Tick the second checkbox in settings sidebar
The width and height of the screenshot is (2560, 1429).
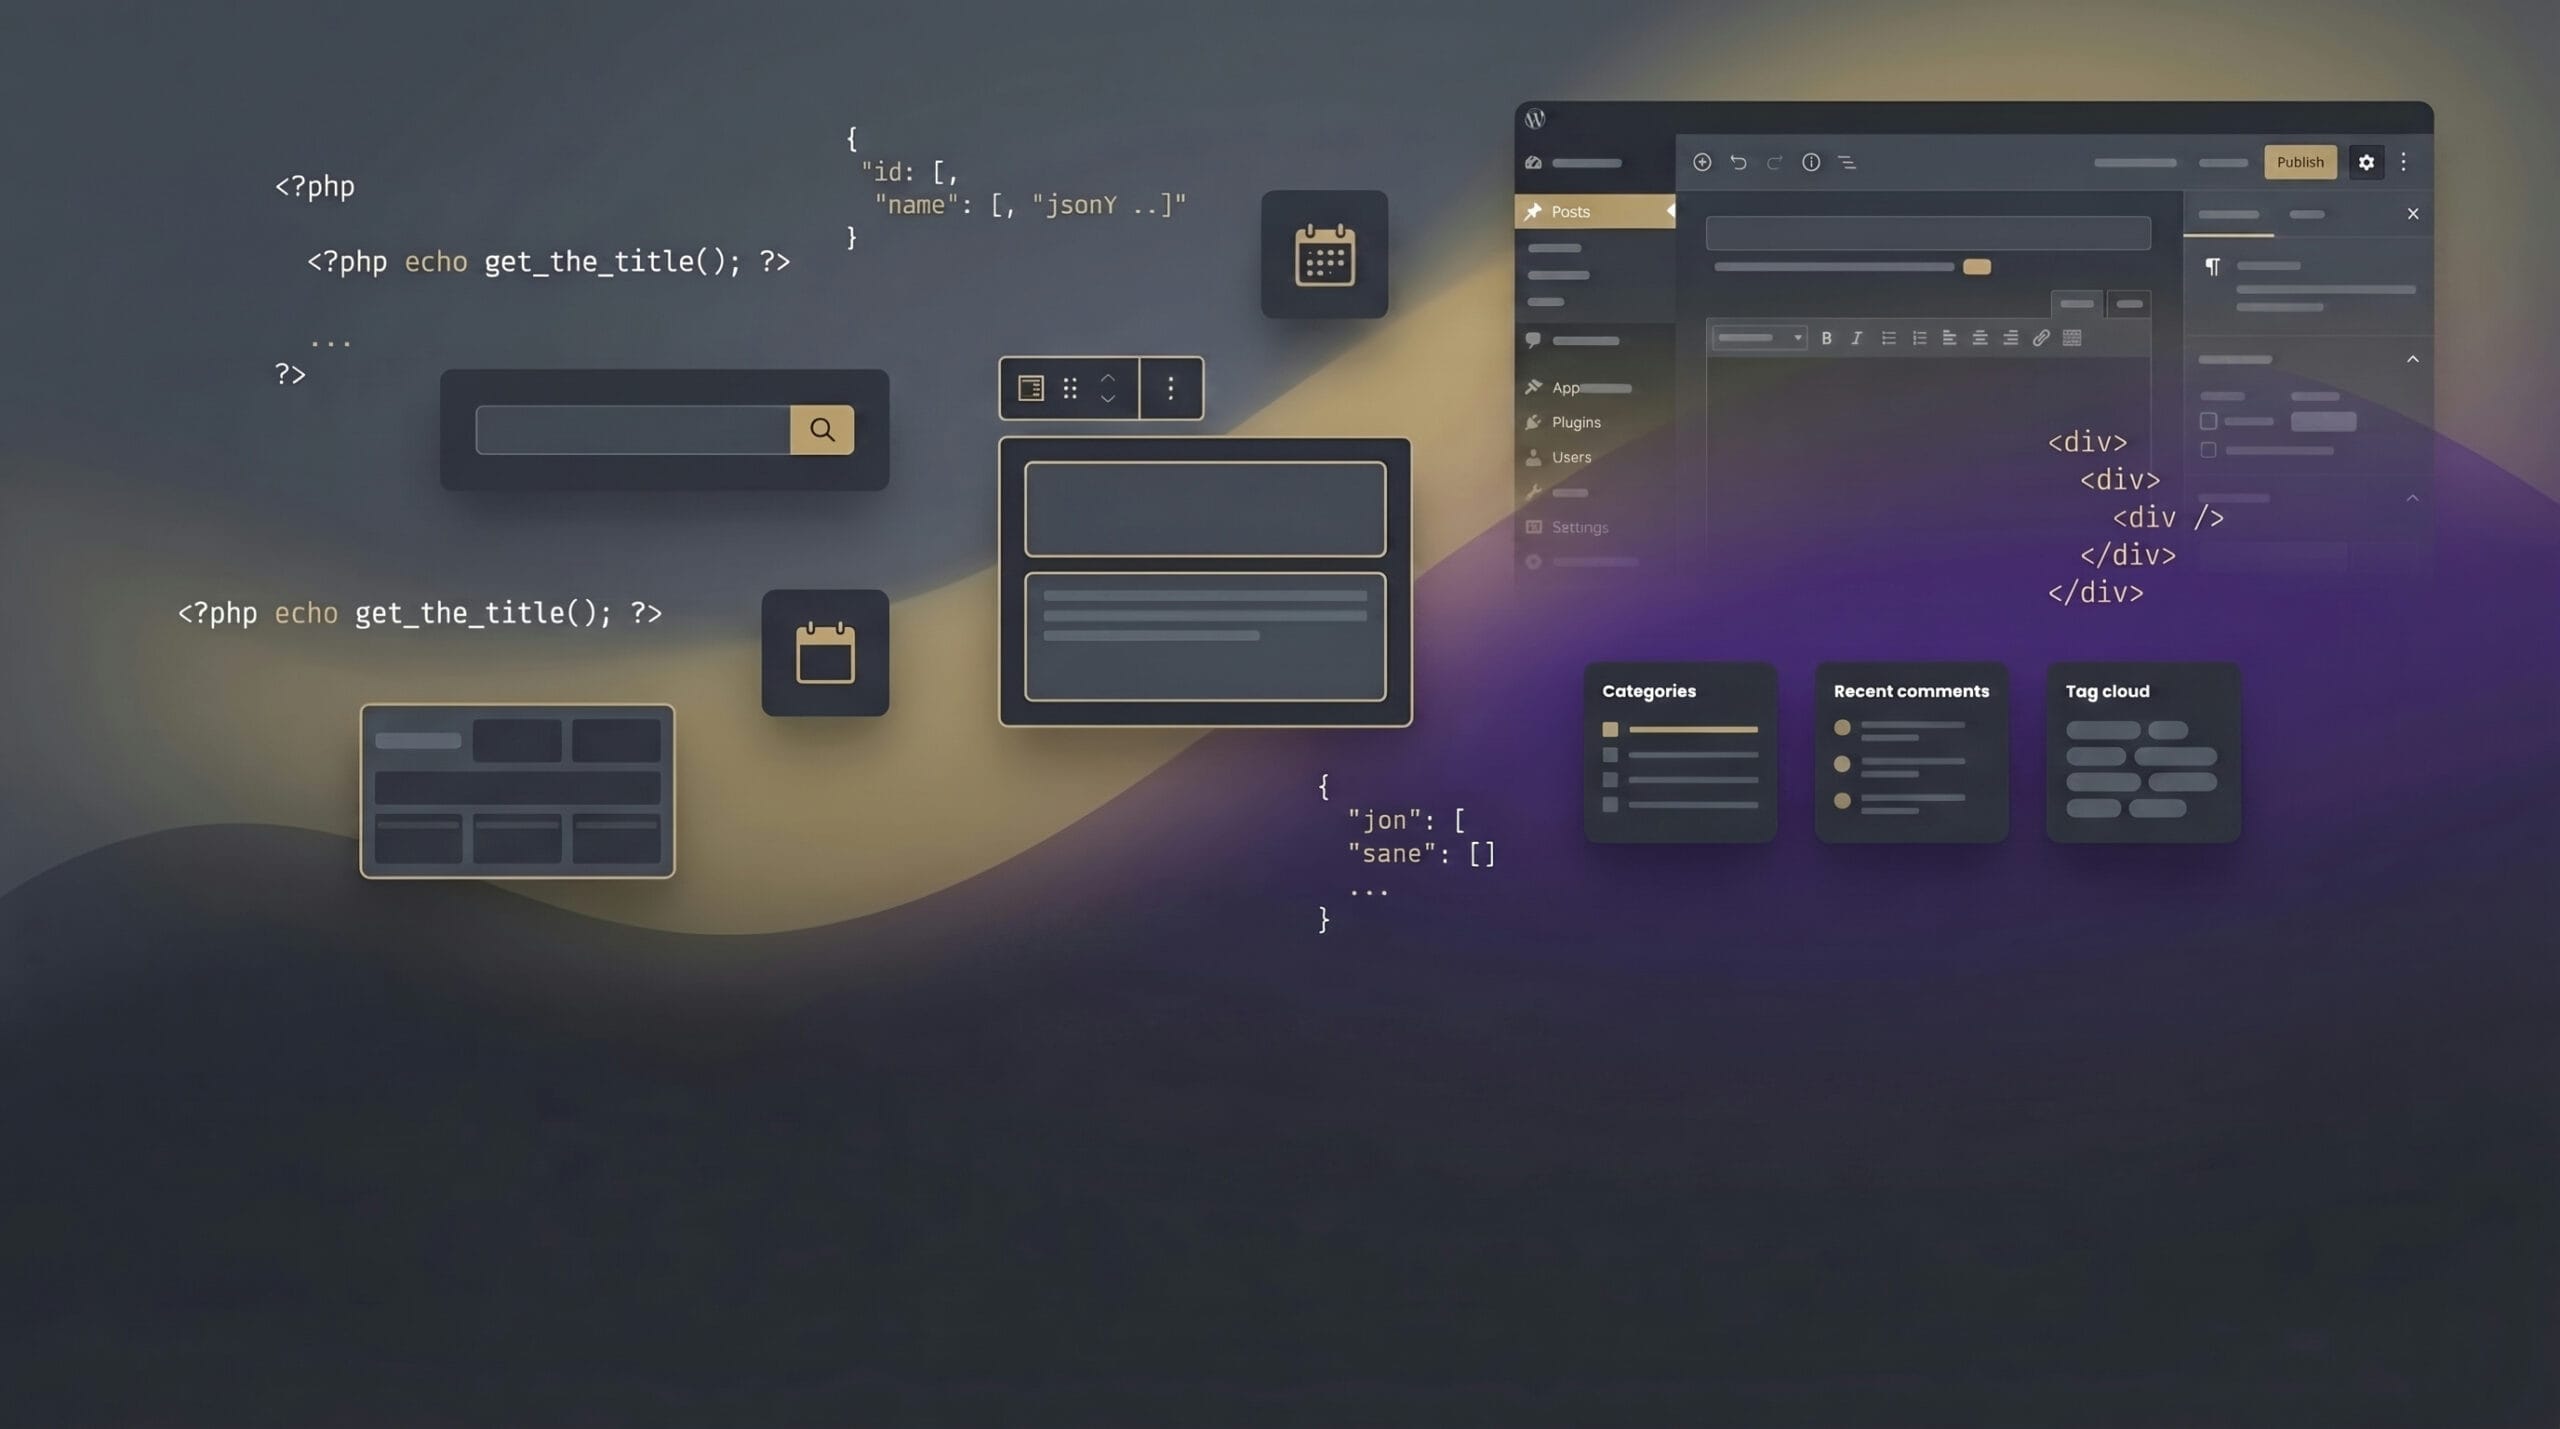pyautogui.click(x=2208, y=450)
